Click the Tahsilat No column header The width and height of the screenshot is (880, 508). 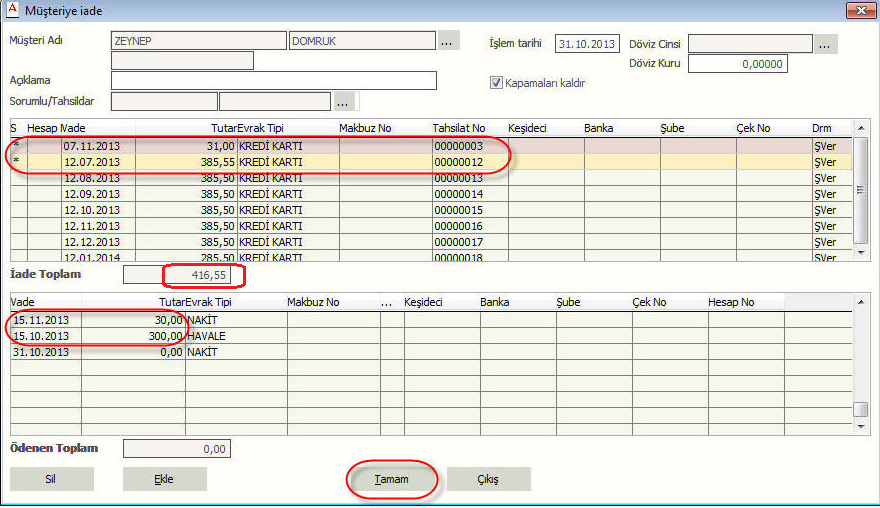458,128
